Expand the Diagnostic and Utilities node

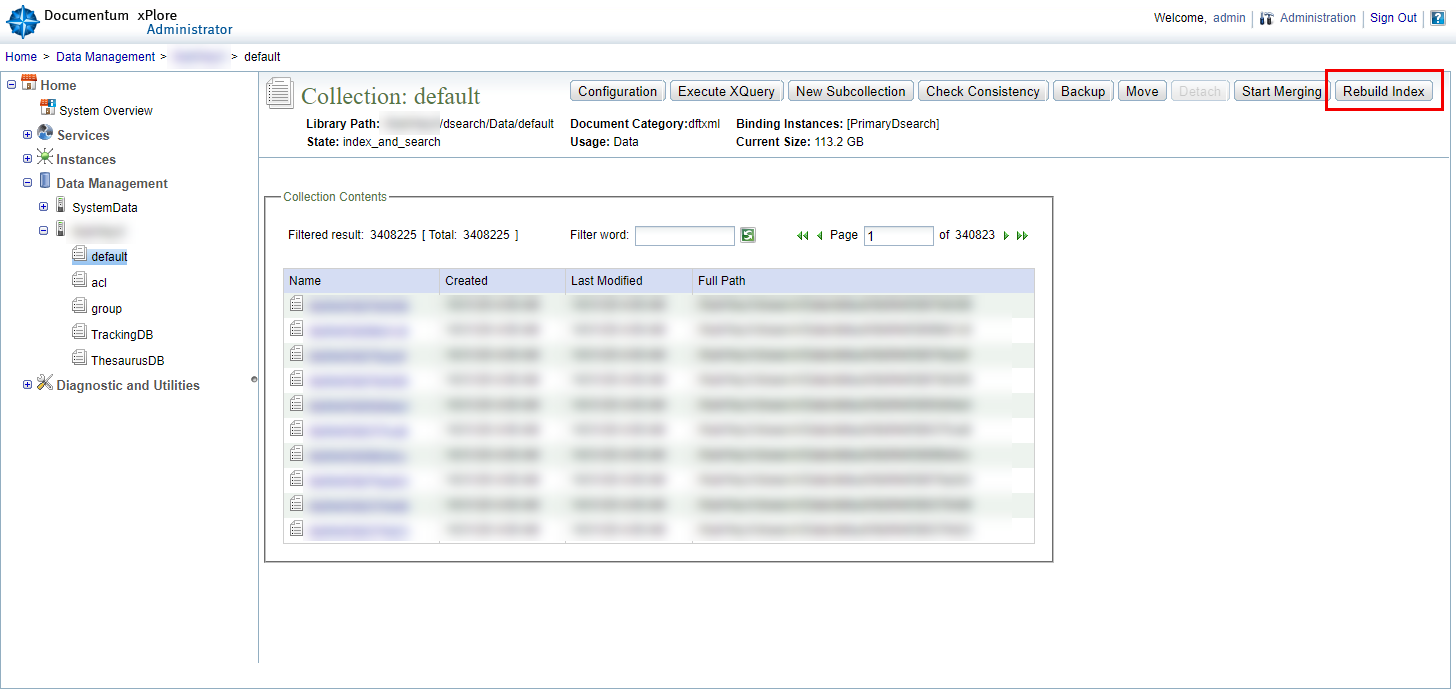(28, 385)
